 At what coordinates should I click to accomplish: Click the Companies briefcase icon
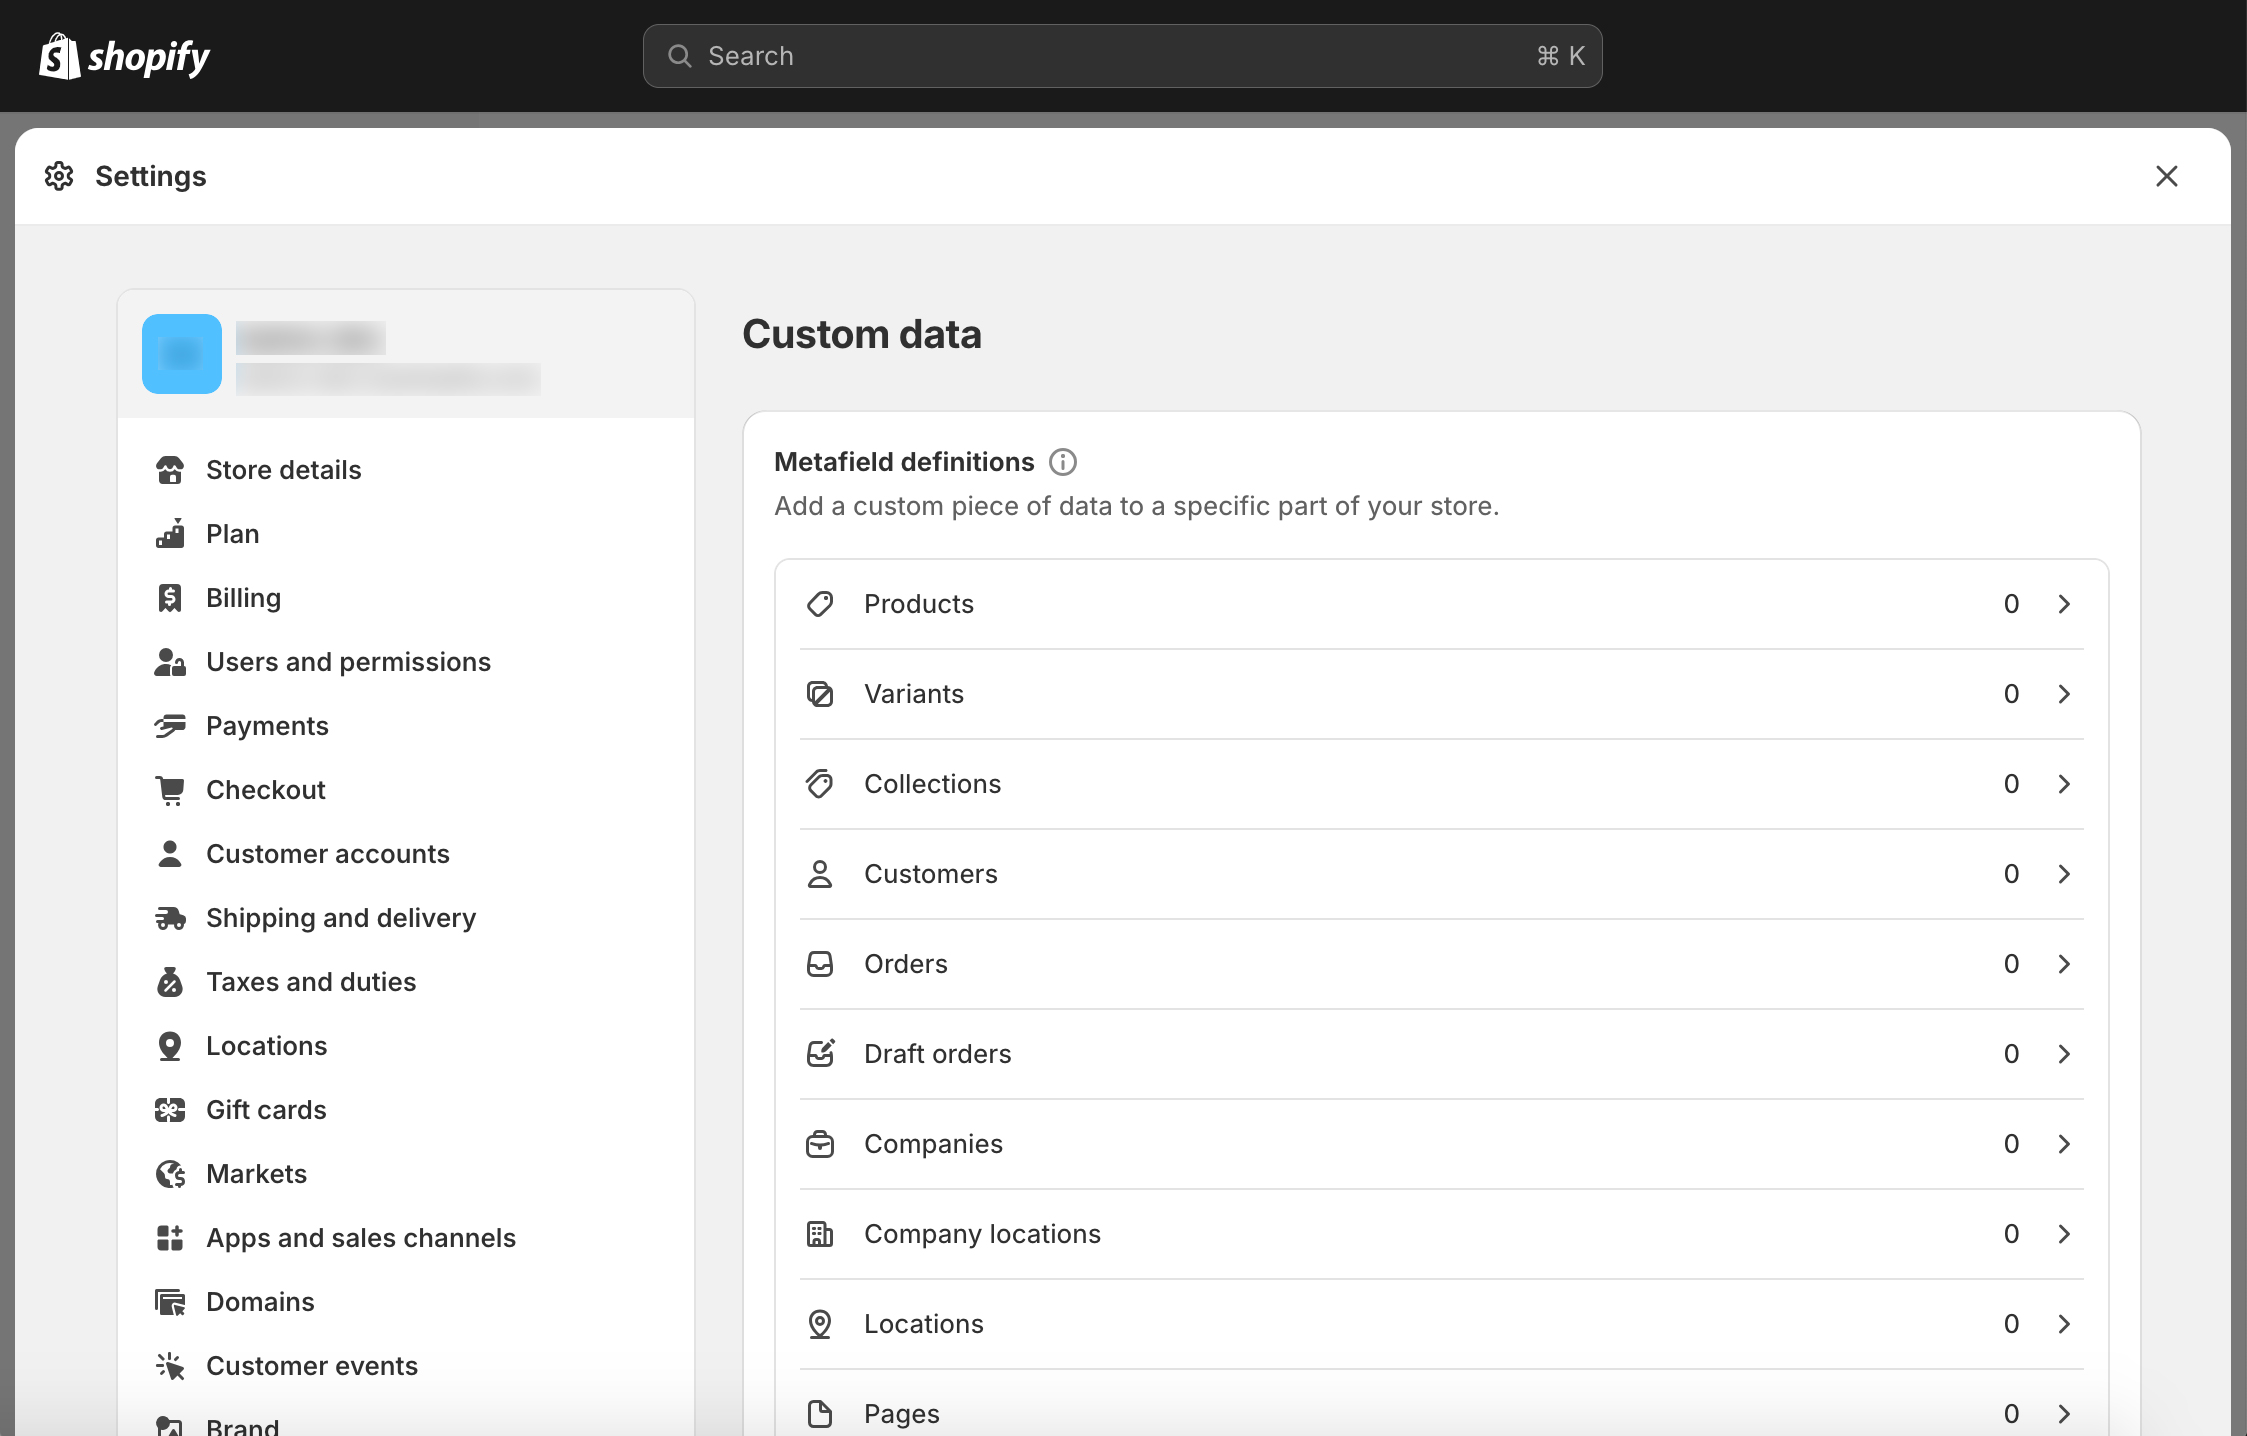(x=820, y=1144)
